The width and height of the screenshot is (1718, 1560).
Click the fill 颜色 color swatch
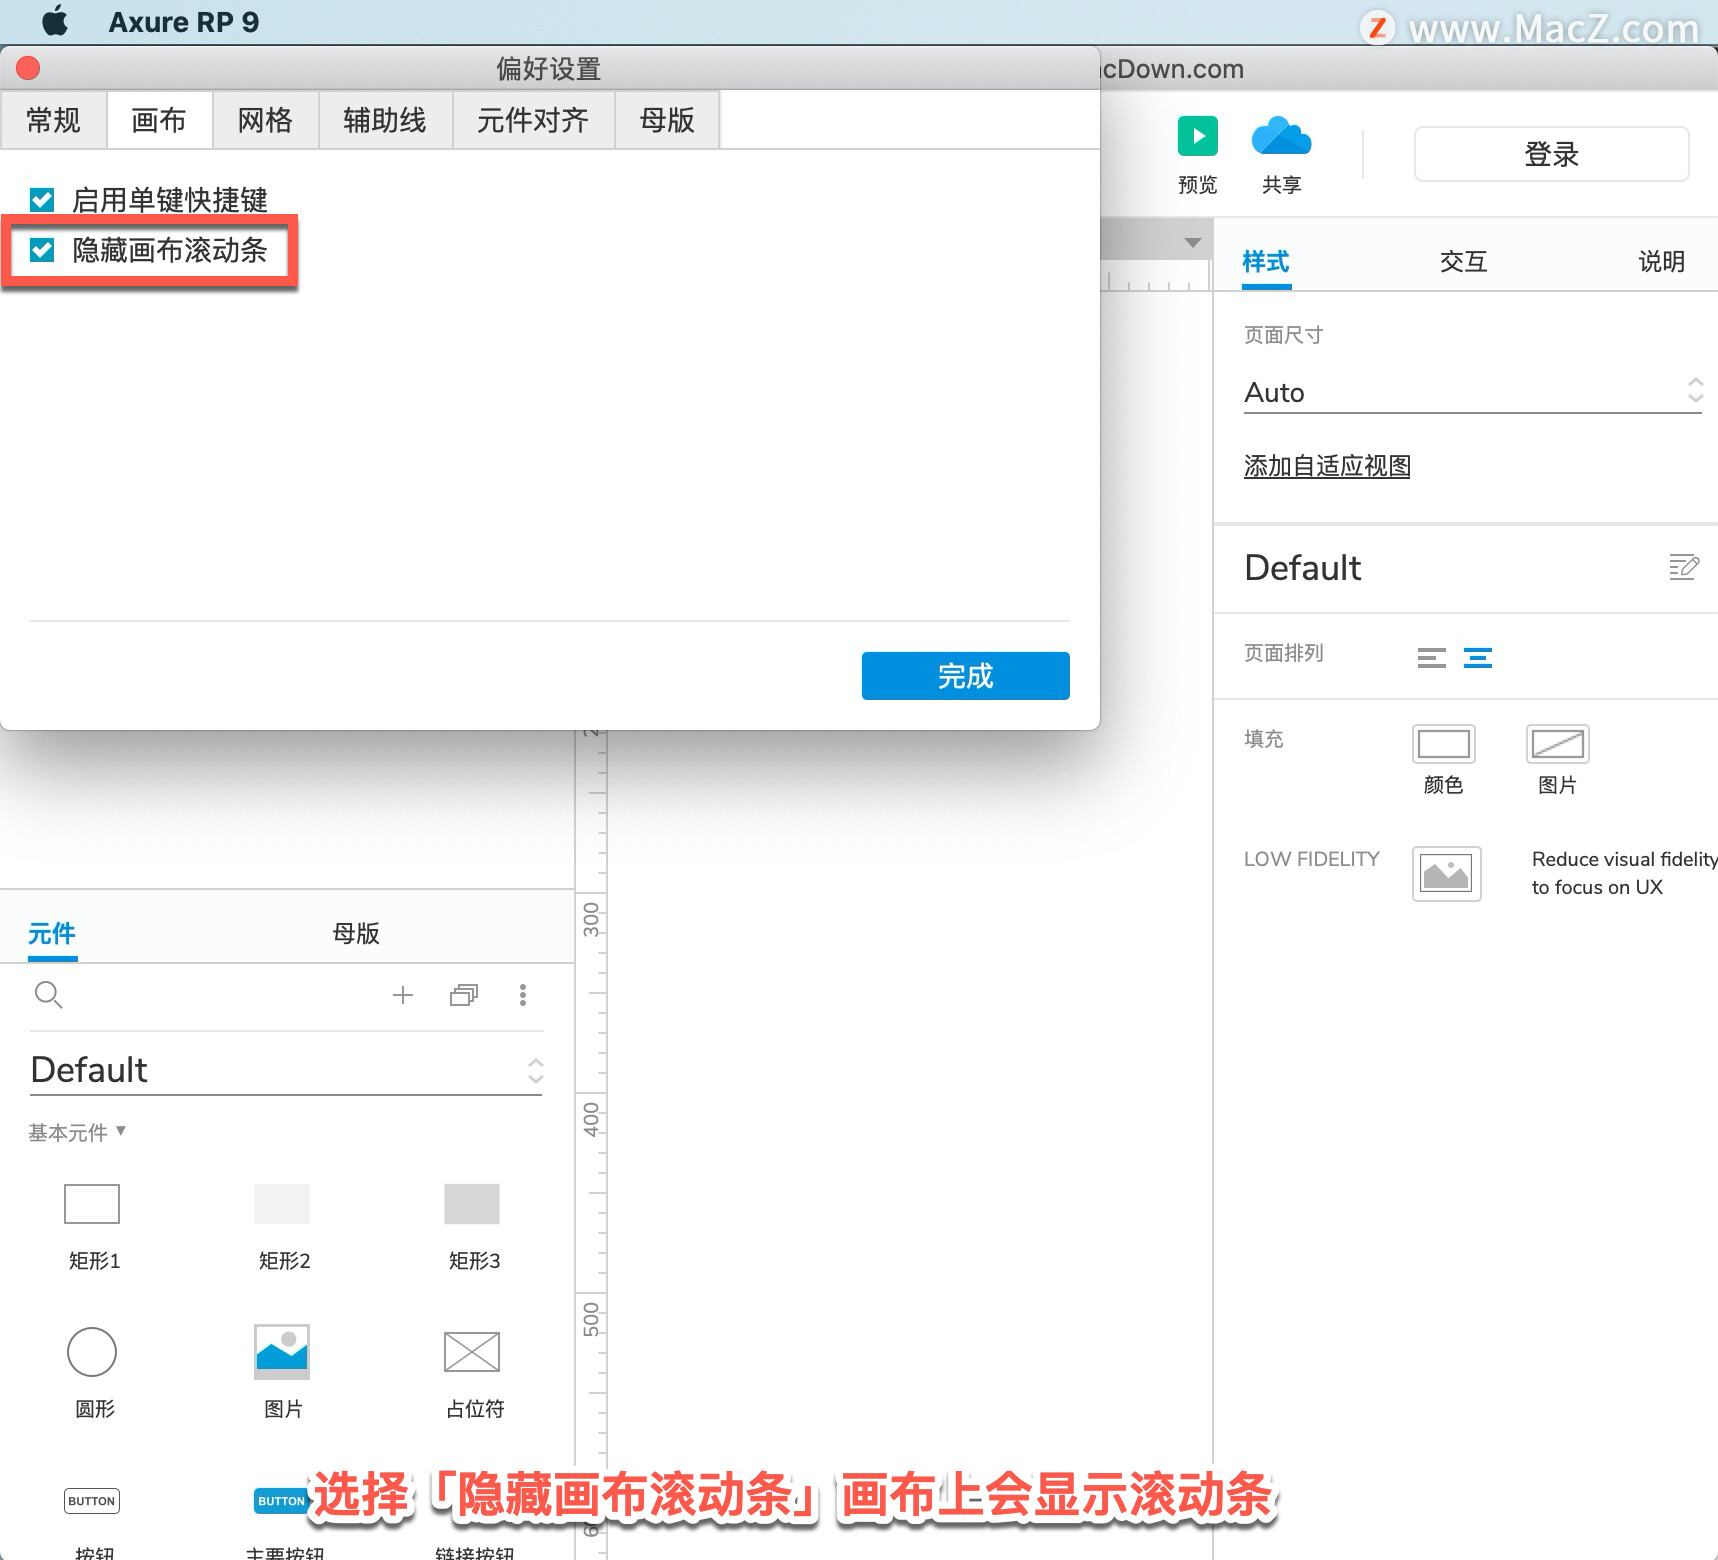click(1444, 744)
